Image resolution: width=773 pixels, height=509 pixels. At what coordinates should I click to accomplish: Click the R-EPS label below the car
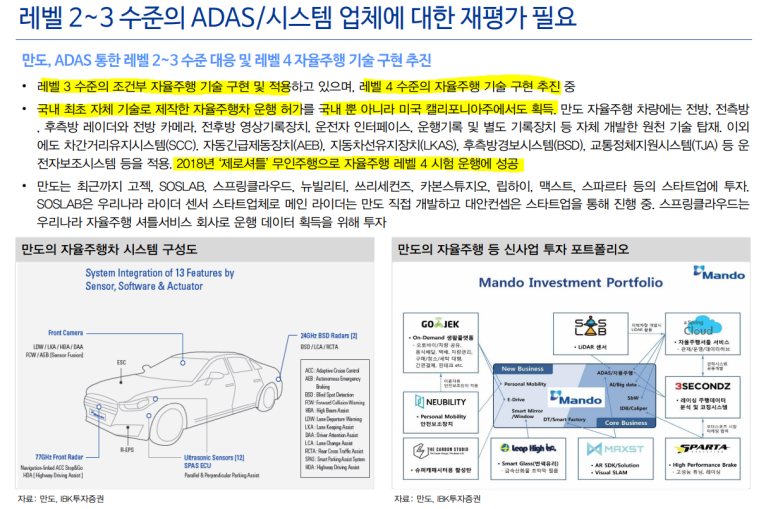(x=127, y=449)
